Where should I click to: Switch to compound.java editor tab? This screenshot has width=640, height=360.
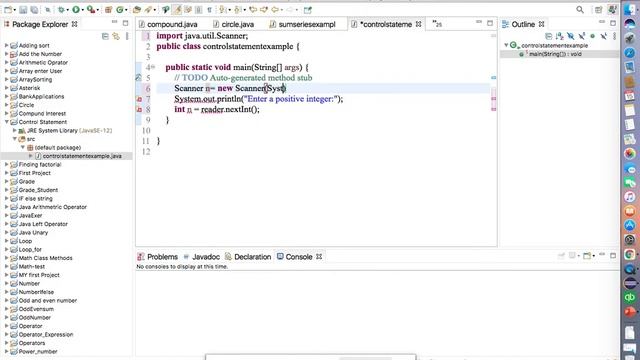[x=168, y=24]
